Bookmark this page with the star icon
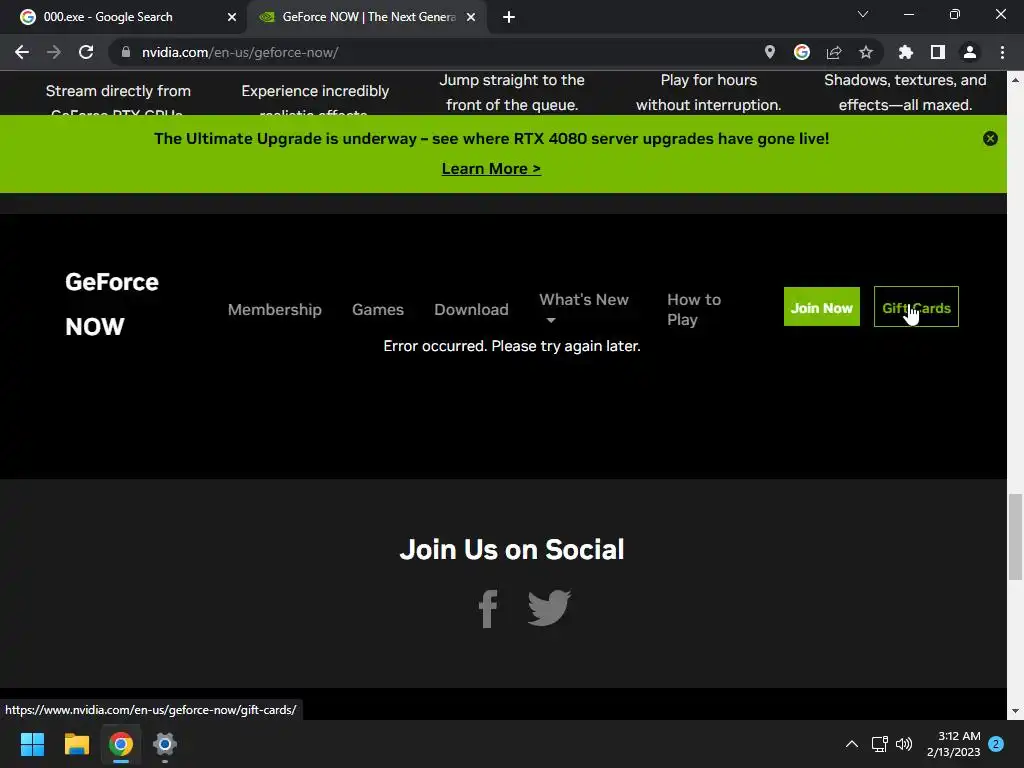Viewport: 1024px width, 768px height. pyautogui.click(x=866, y=52)
